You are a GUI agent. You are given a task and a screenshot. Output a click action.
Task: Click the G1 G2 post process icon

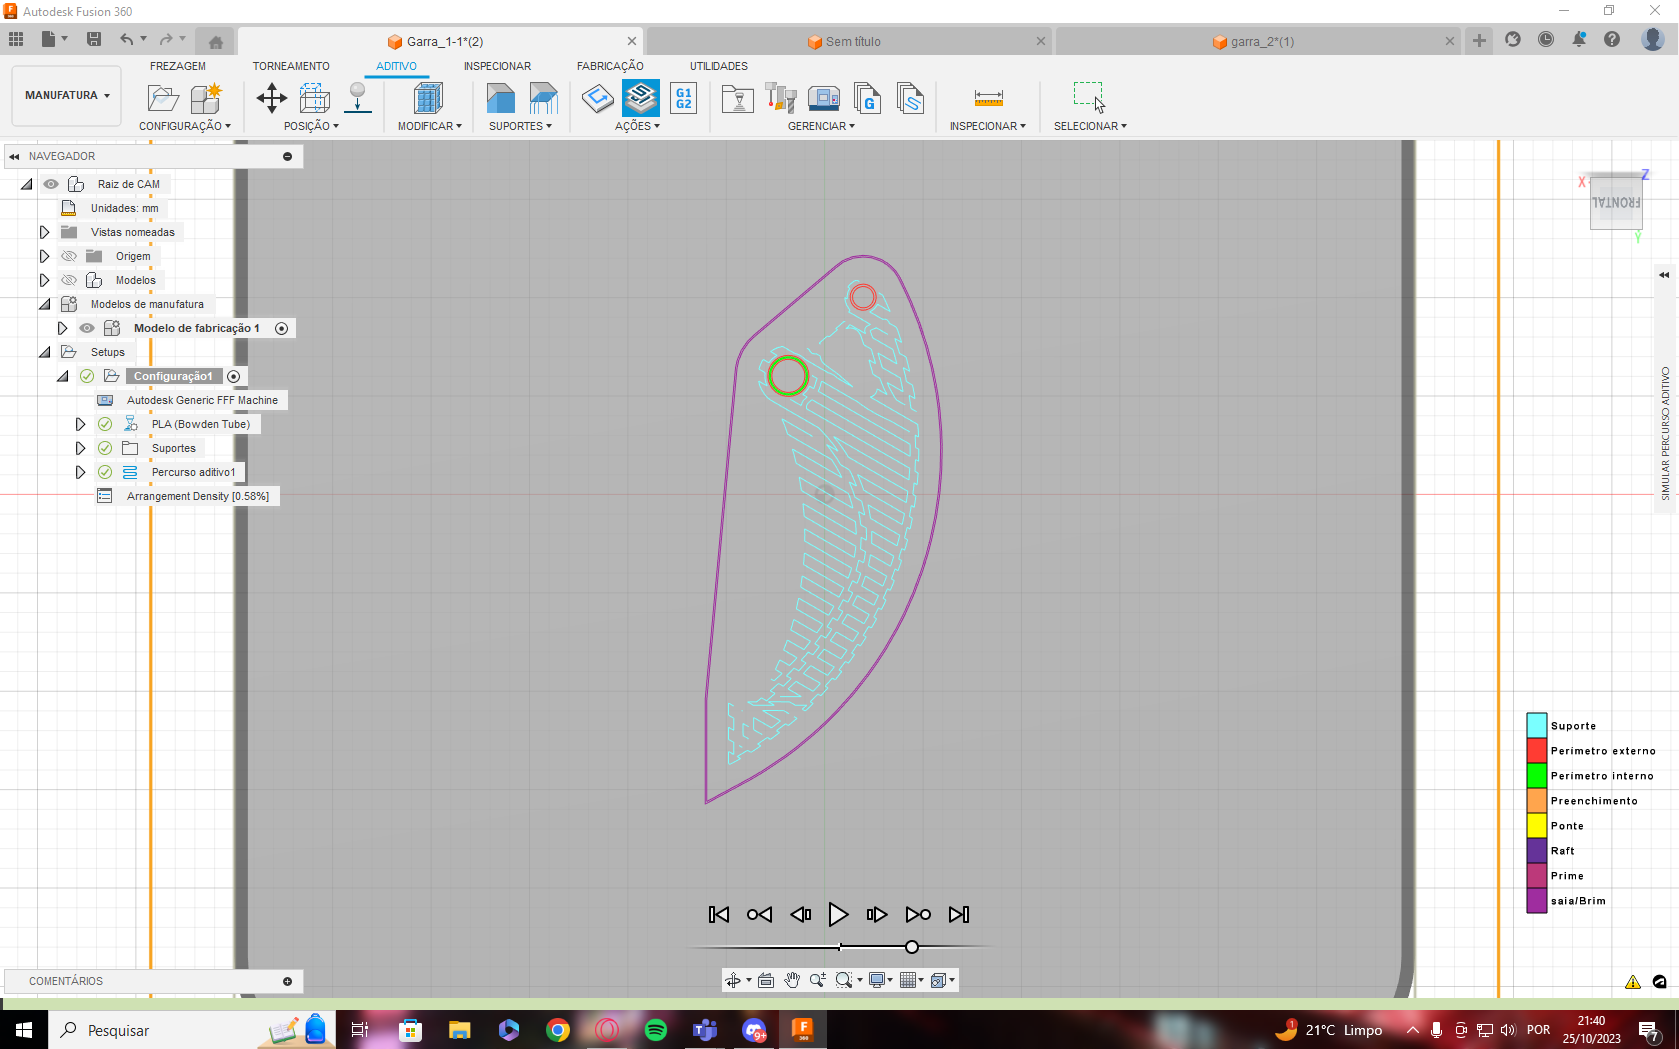click(684, 98)
